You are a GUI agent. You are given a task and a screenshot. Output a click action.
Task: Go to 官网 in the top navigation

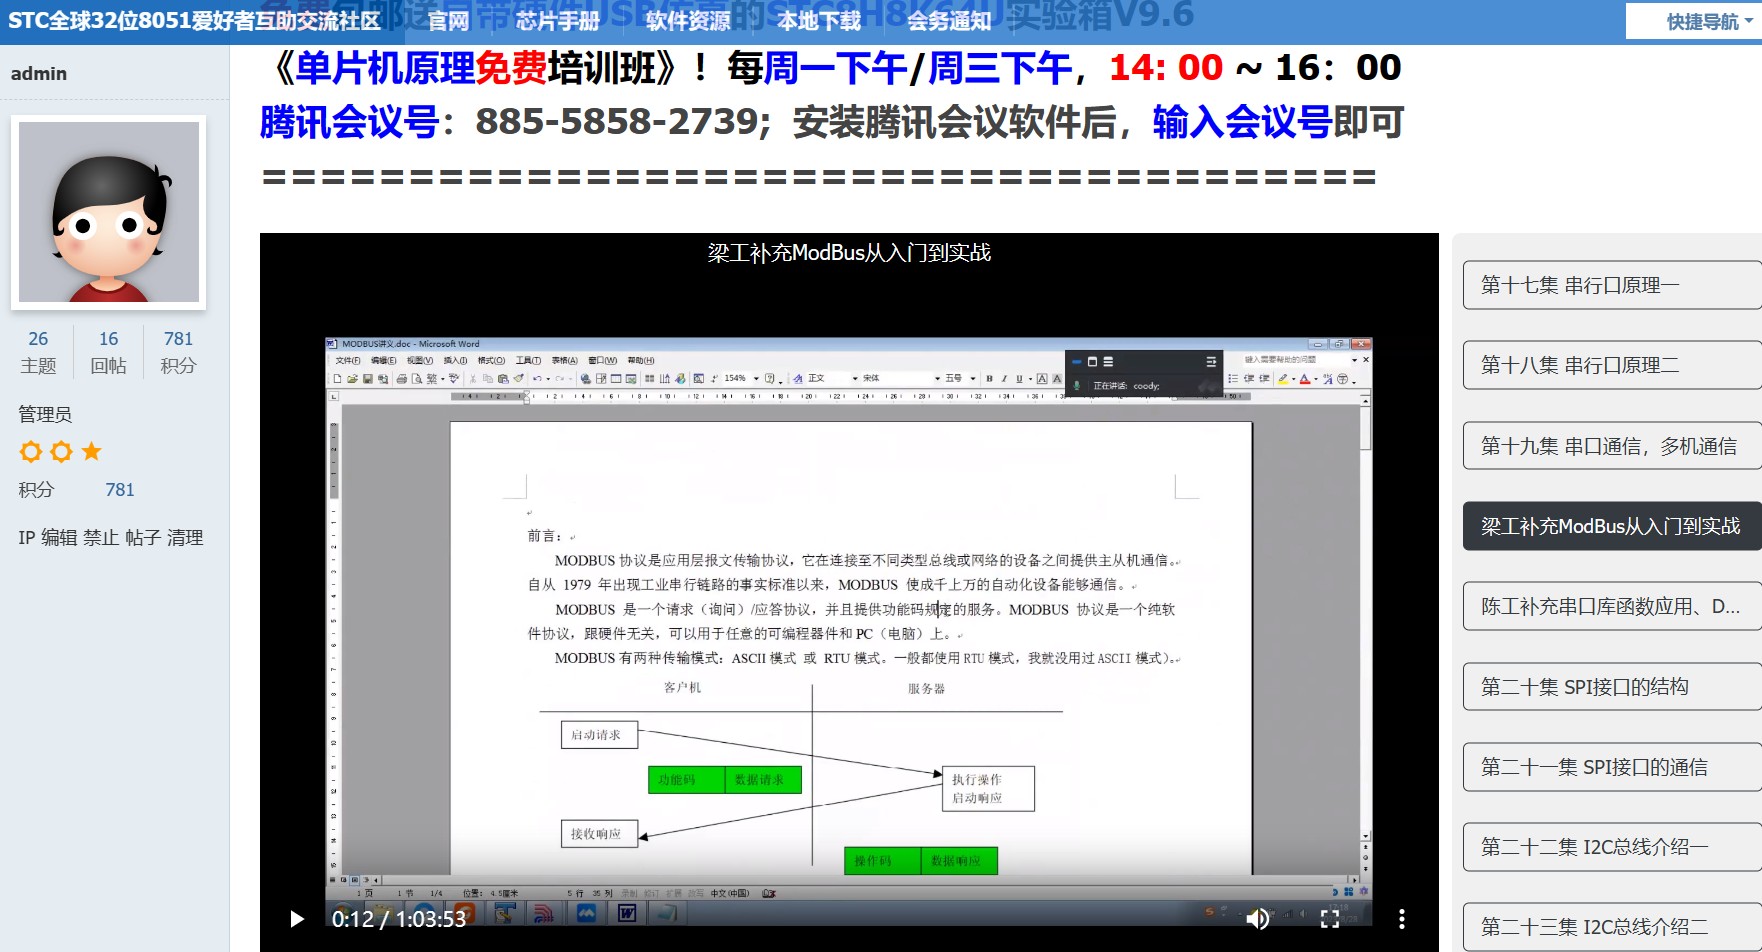tap(448, 21)
